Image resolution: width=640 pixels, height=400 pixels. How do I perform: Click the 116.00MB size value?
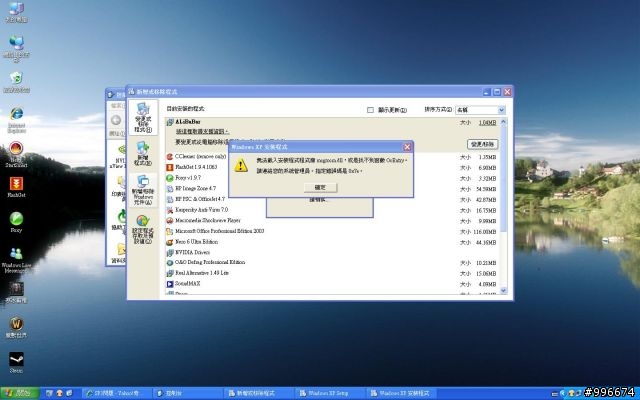click(x=484, y=232)
